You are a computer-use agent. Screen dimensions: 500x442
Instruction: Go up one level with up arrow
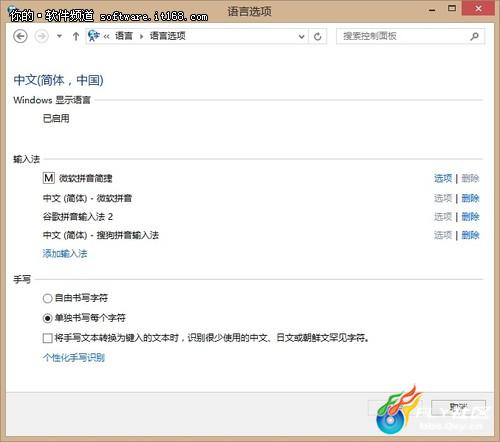coord(76,36)
